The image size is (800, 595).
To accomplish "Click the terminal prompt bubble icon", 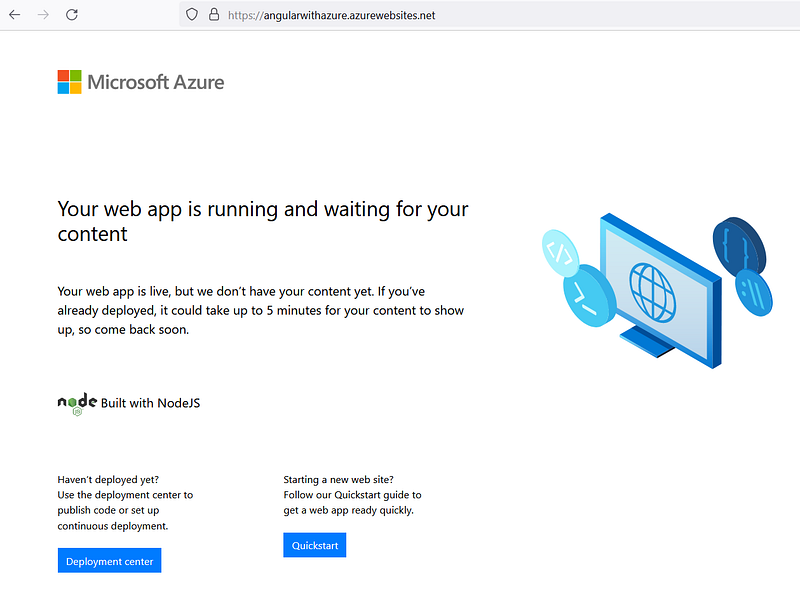I will (x=589, y=296).
